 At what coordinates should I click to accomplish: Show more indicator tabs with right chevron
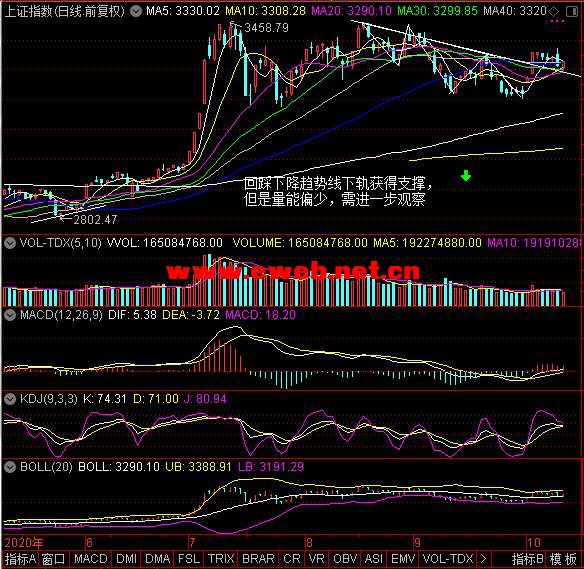(x=483, y=559)
